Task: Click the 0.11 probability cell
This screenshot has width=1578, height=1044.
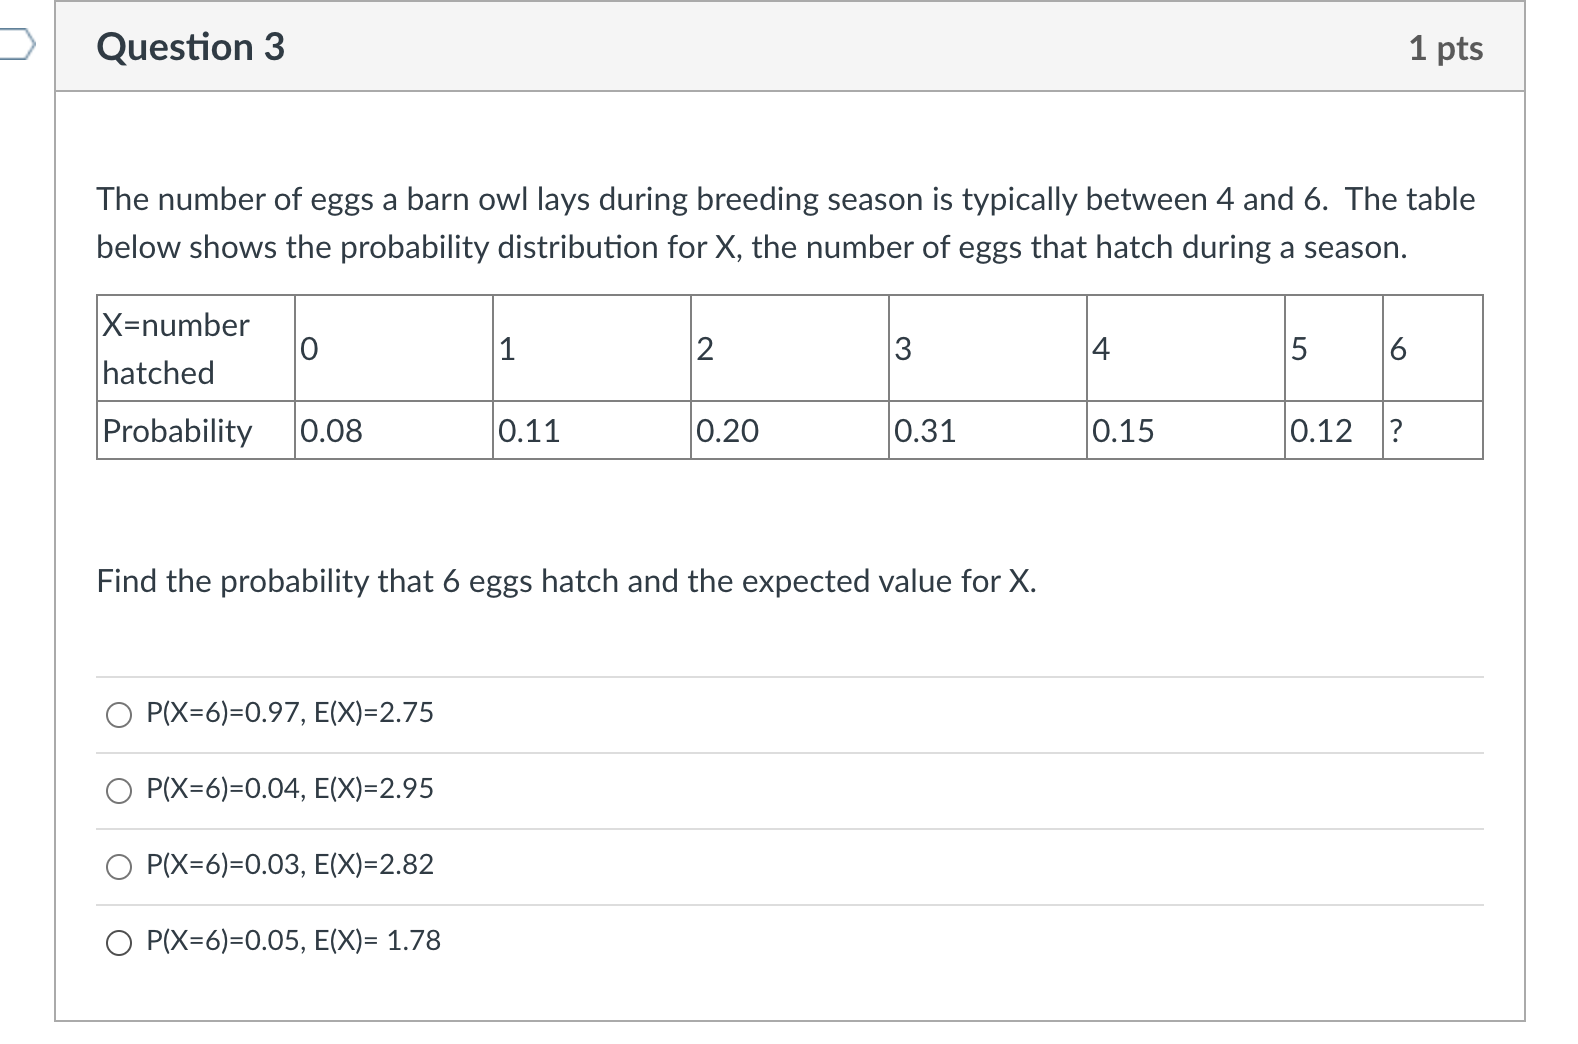Action: click(591, 431)
